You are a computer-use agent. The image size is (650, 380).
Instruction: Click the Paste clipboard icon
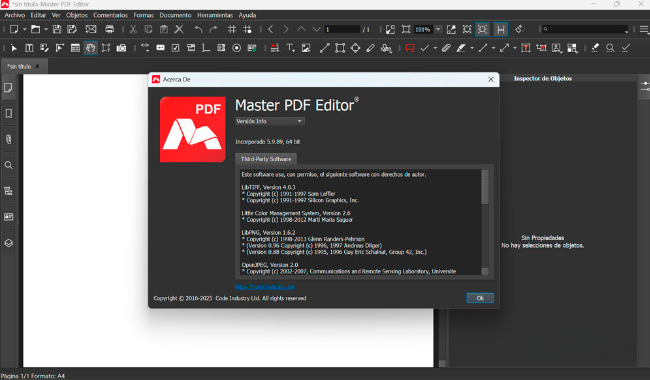tap(164, 29)
